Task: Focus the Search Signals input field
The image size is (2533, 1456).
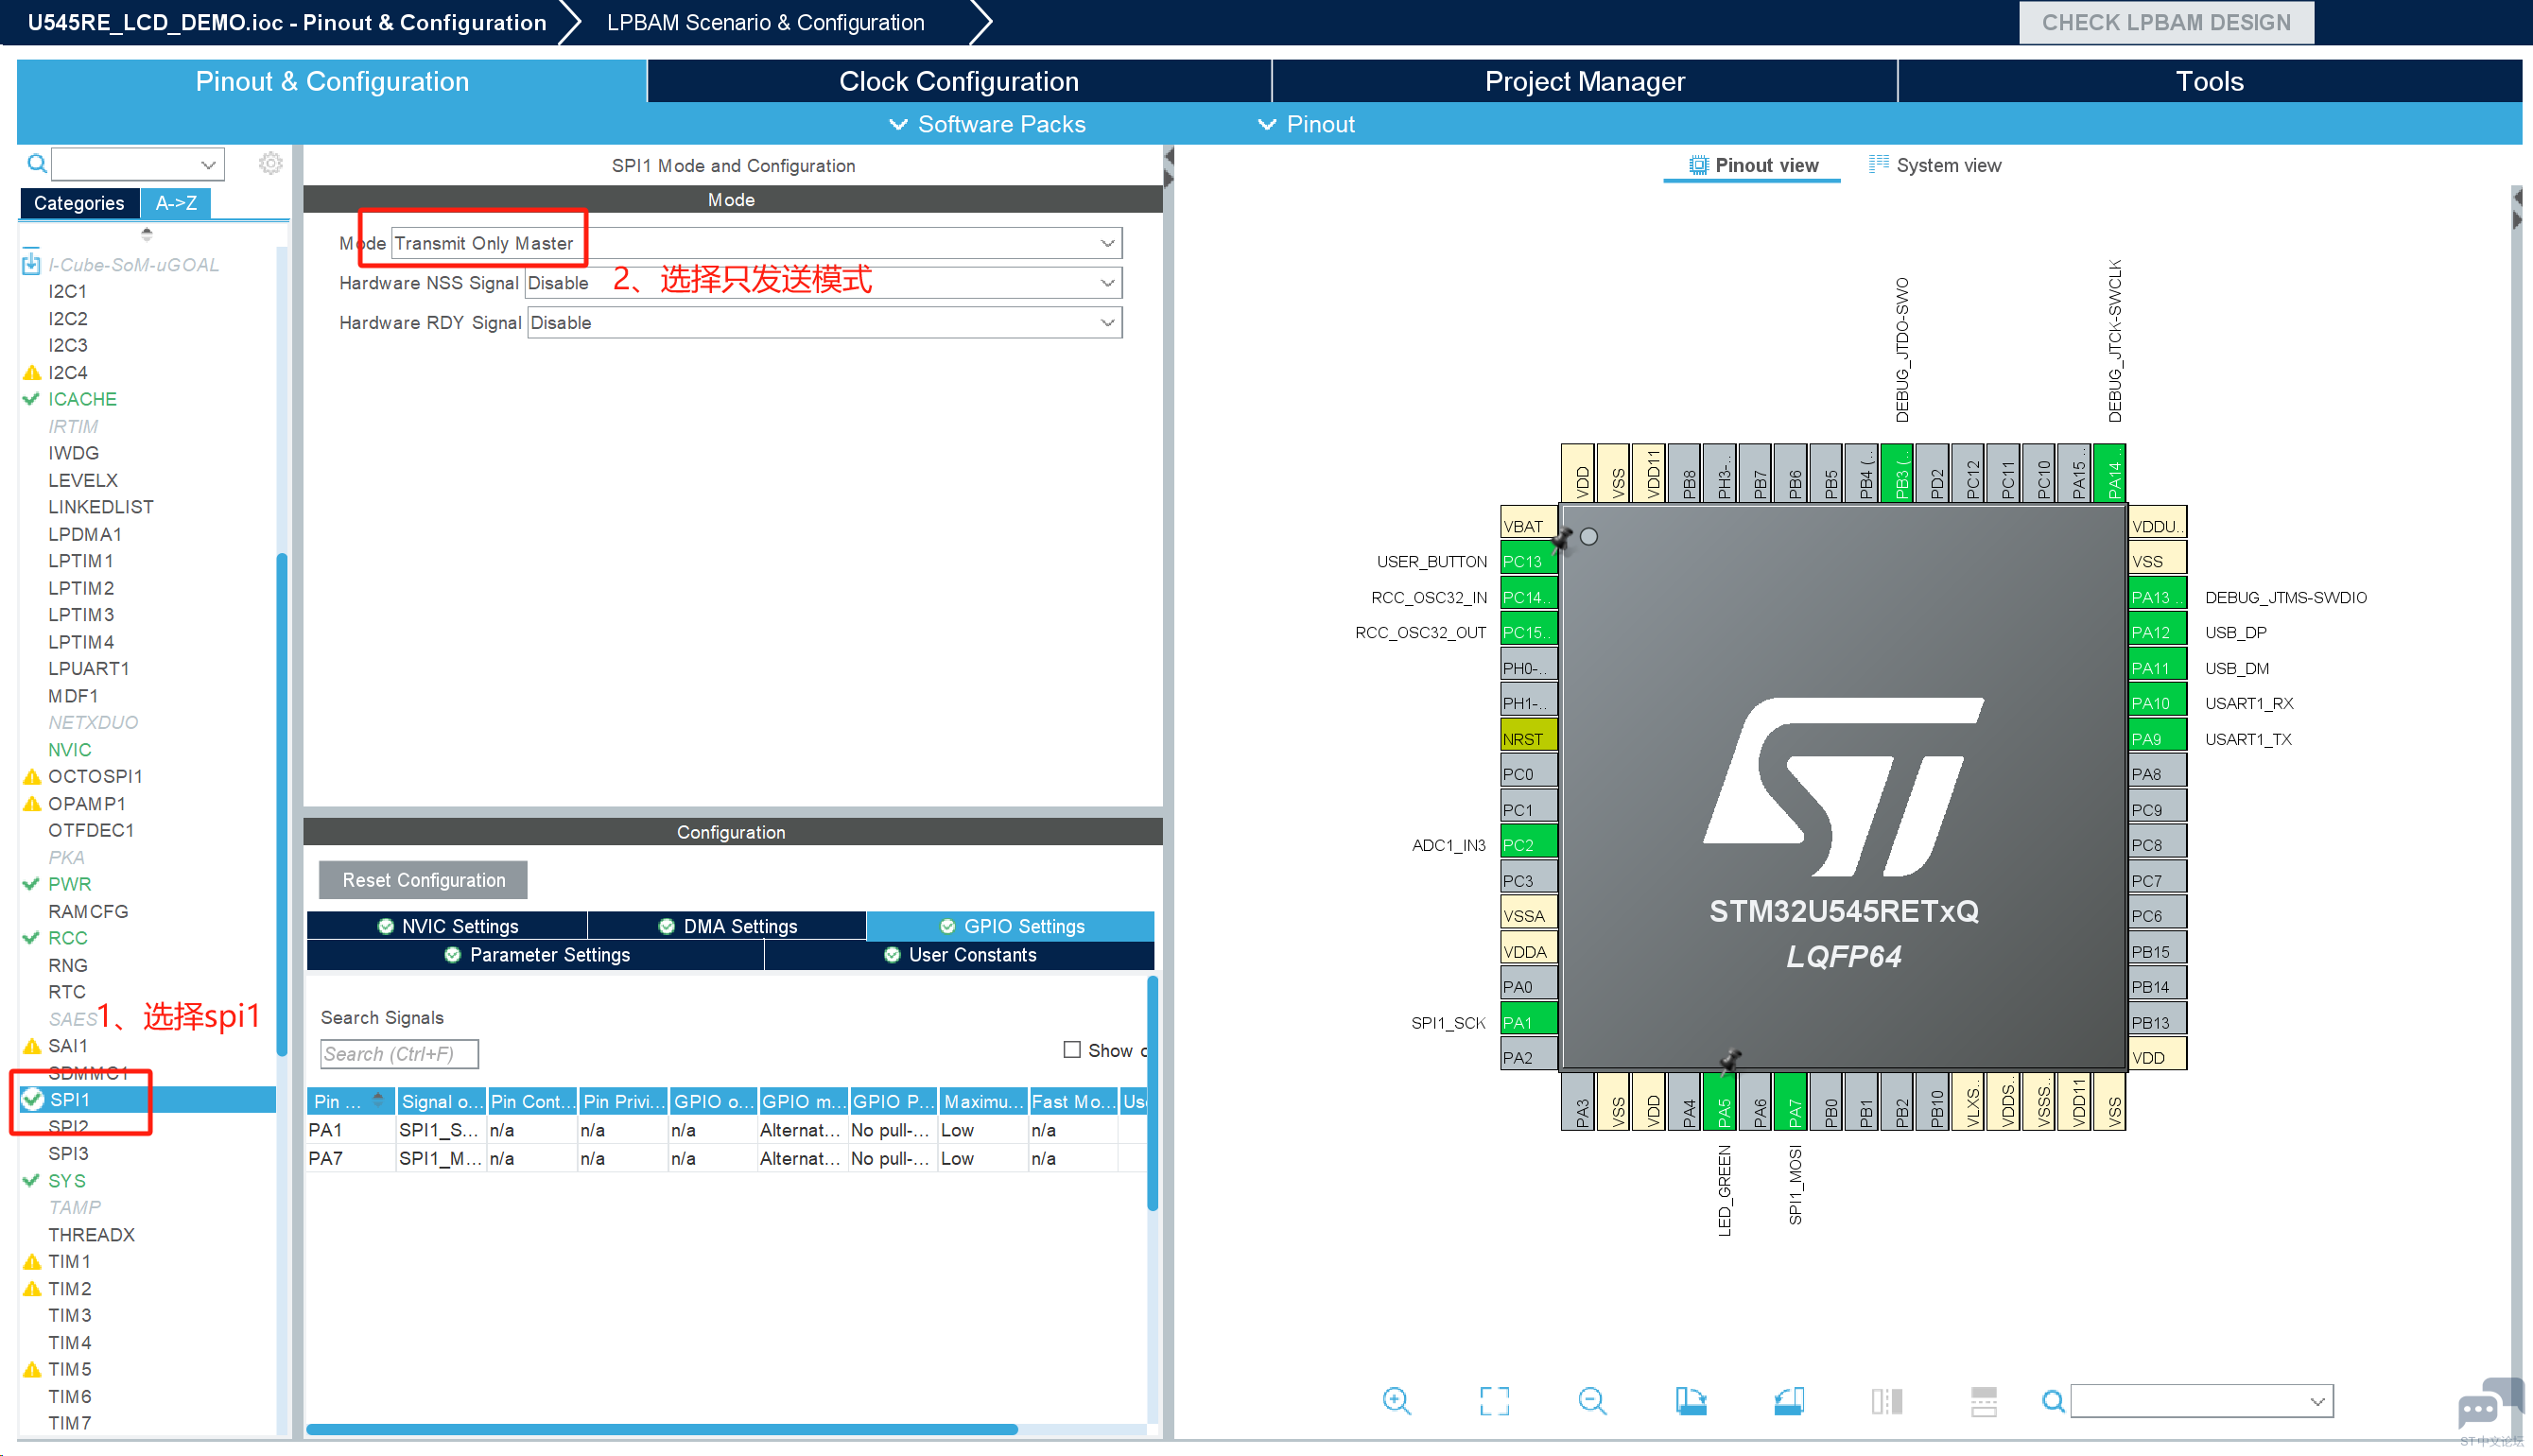Action: click(x=399, y=1054)
